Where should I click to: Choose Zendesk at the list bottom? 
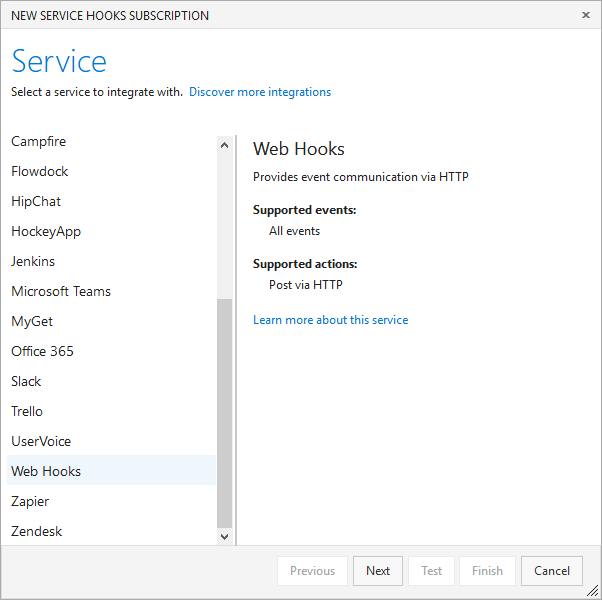coord(36,532)
